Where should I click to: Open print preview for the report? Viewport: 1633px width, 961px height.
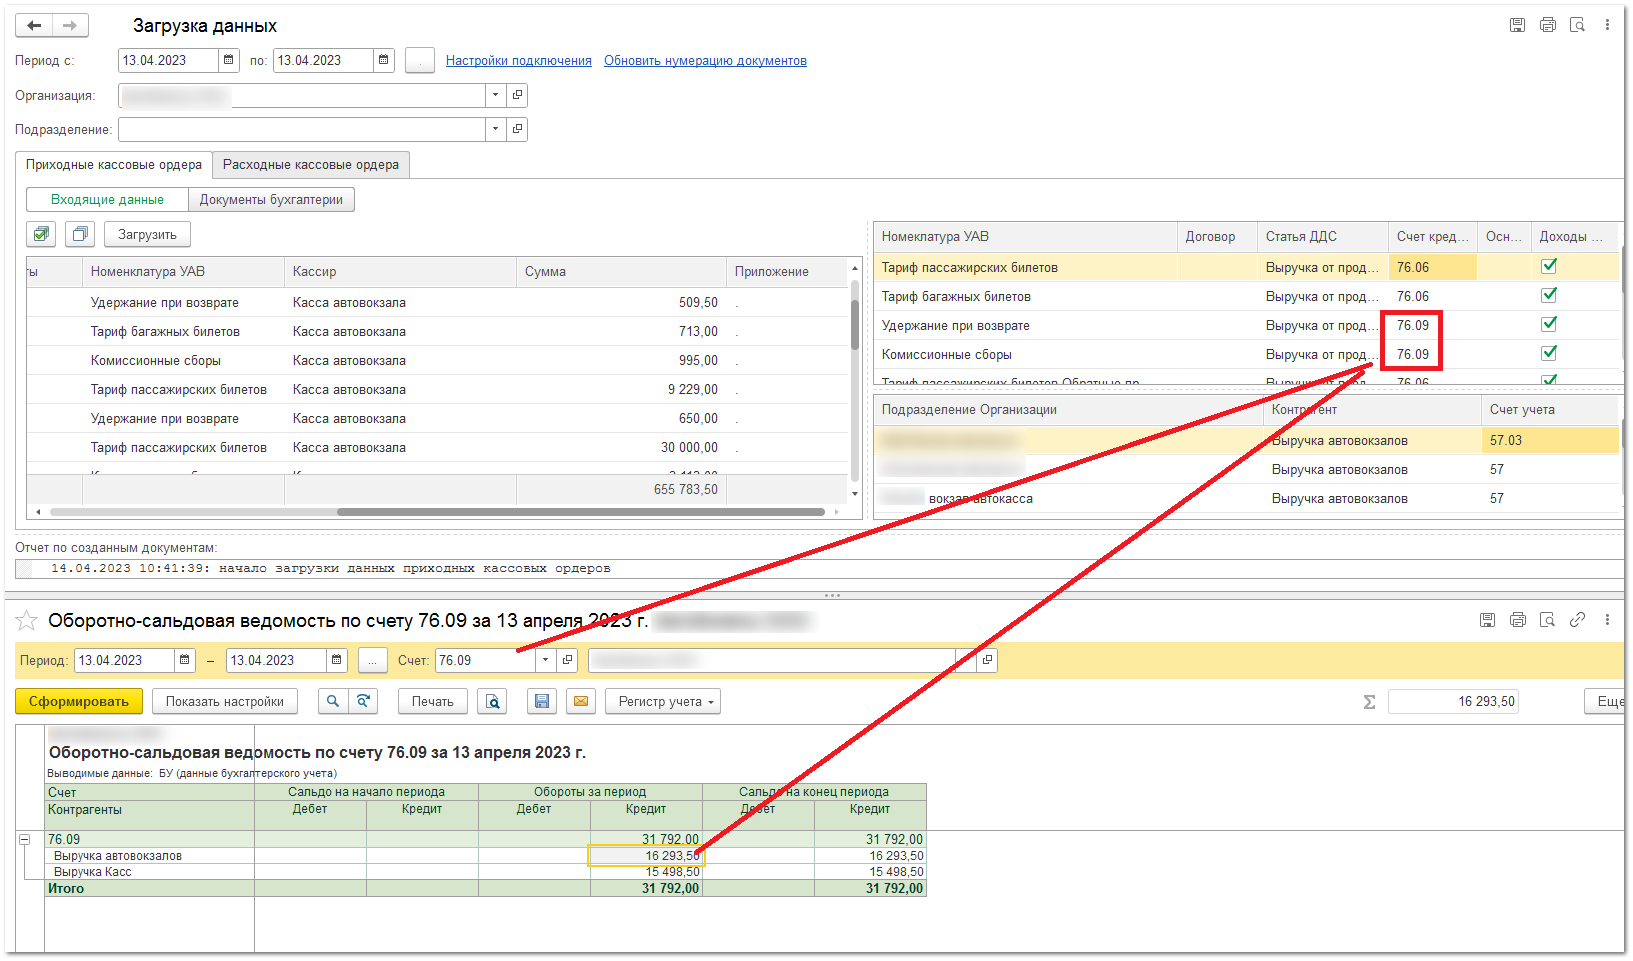click(x=492, y=702)
